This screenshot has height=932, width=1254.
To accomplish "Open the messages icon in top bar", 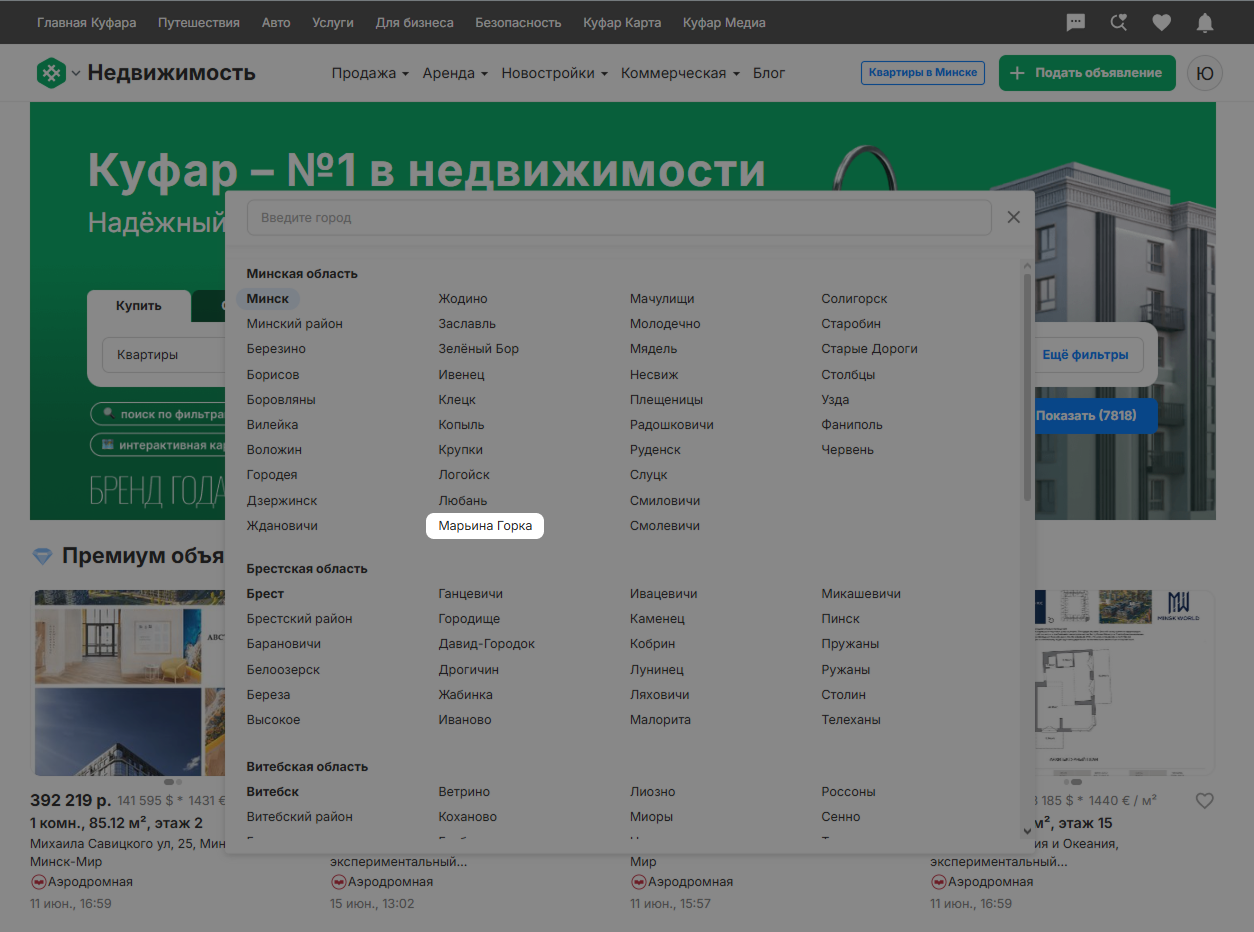I will tap(1076, 22).
